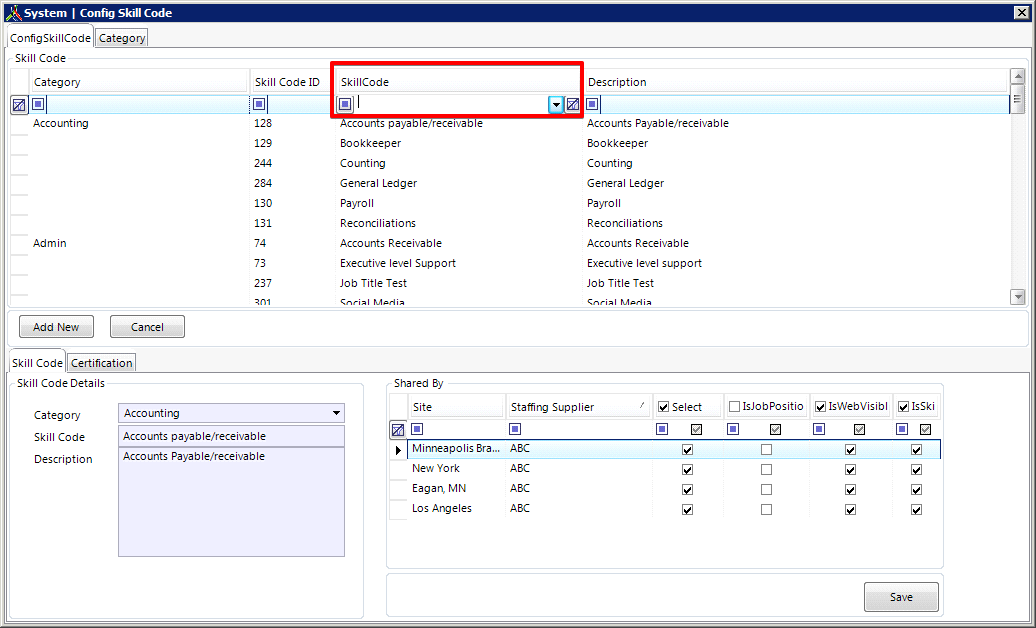Select the Executive level Support skill code

398,263
